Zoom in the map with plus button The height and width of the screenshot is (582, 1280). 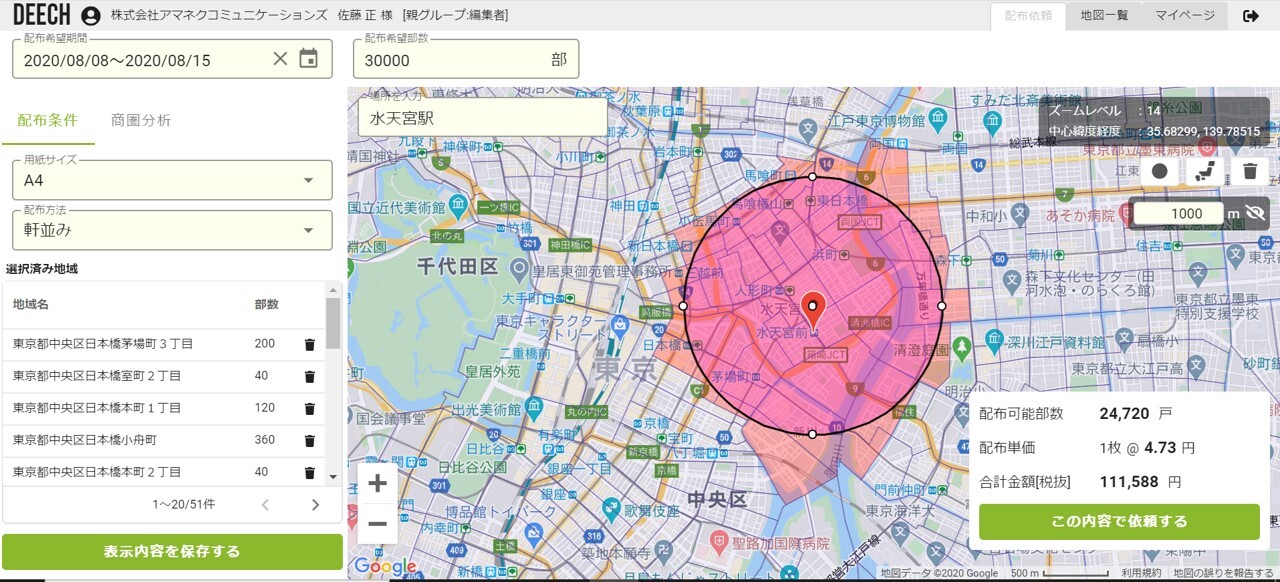click(x=377, y=484)
